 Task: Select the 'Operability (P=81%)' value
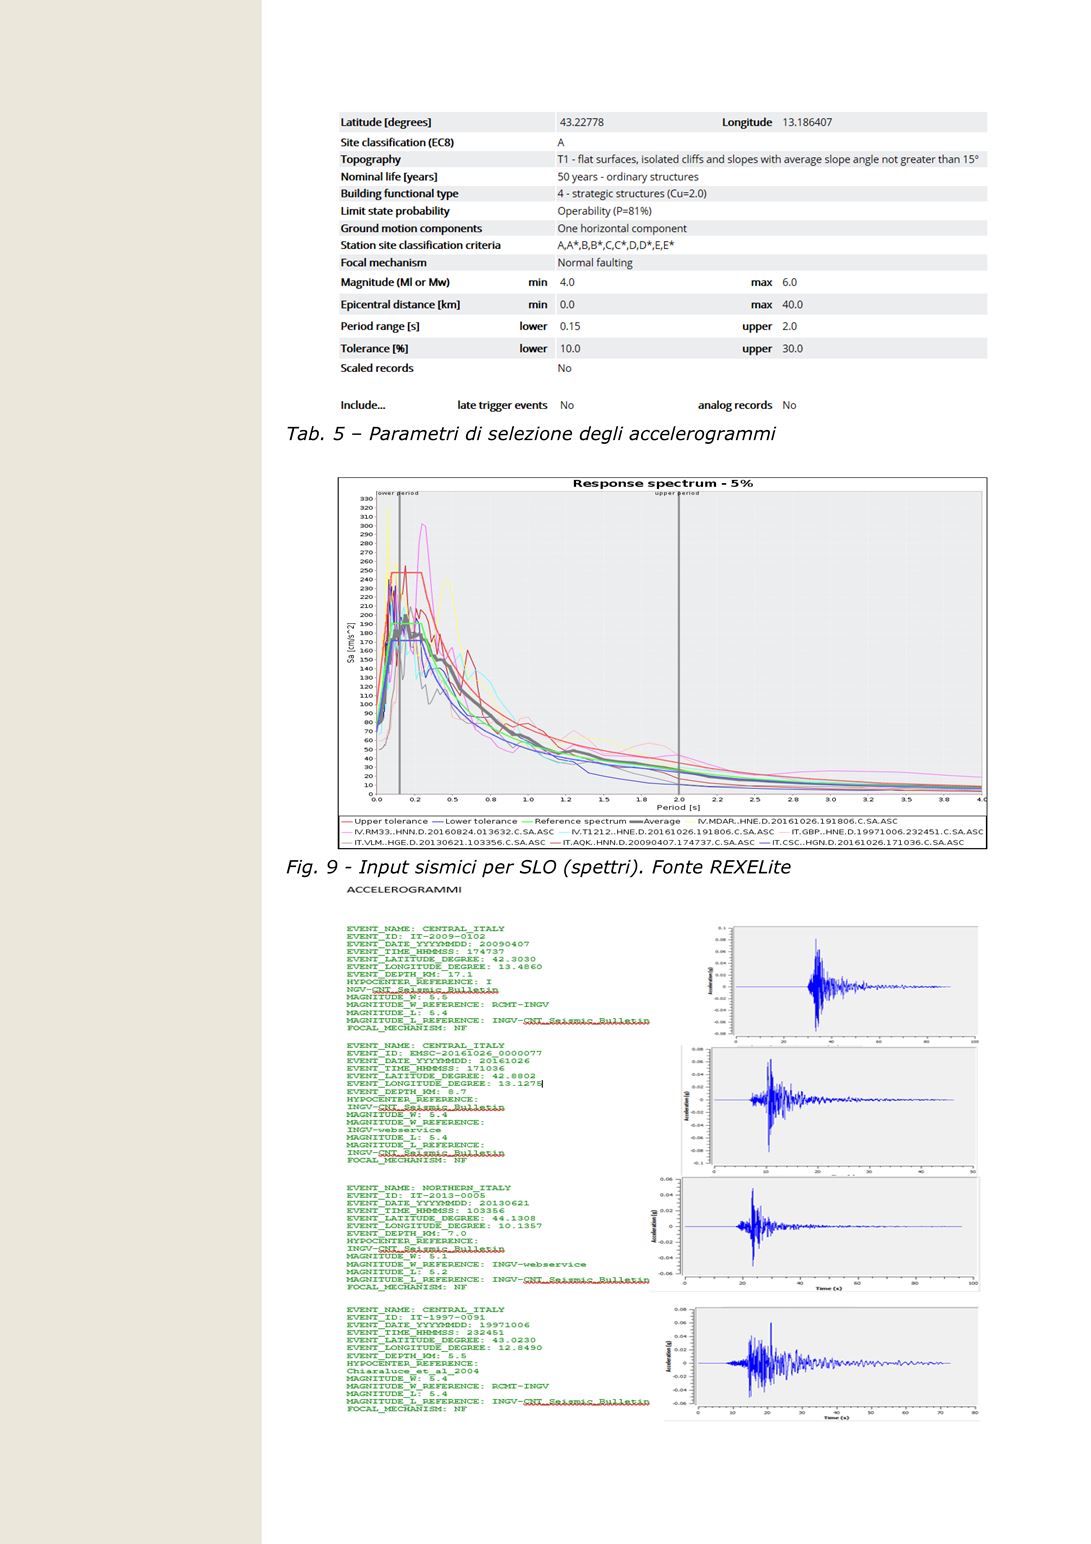604,211
